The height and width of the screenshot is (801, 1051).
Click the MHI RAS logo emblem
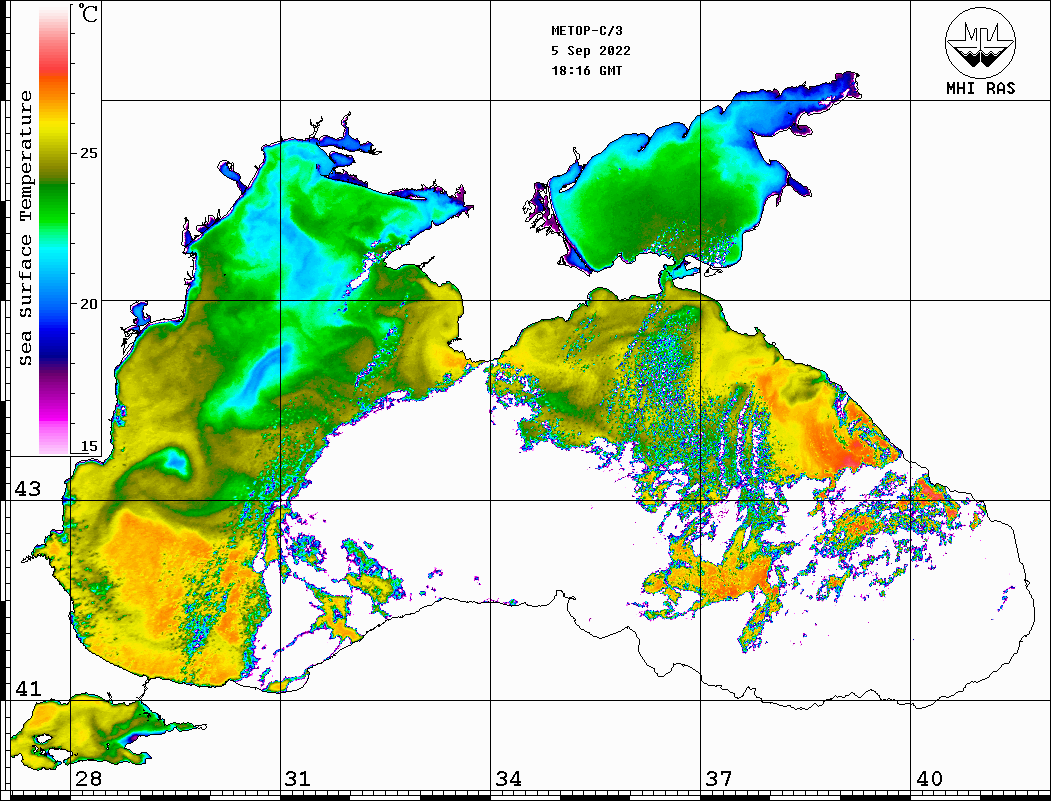[x=980, y=42]
